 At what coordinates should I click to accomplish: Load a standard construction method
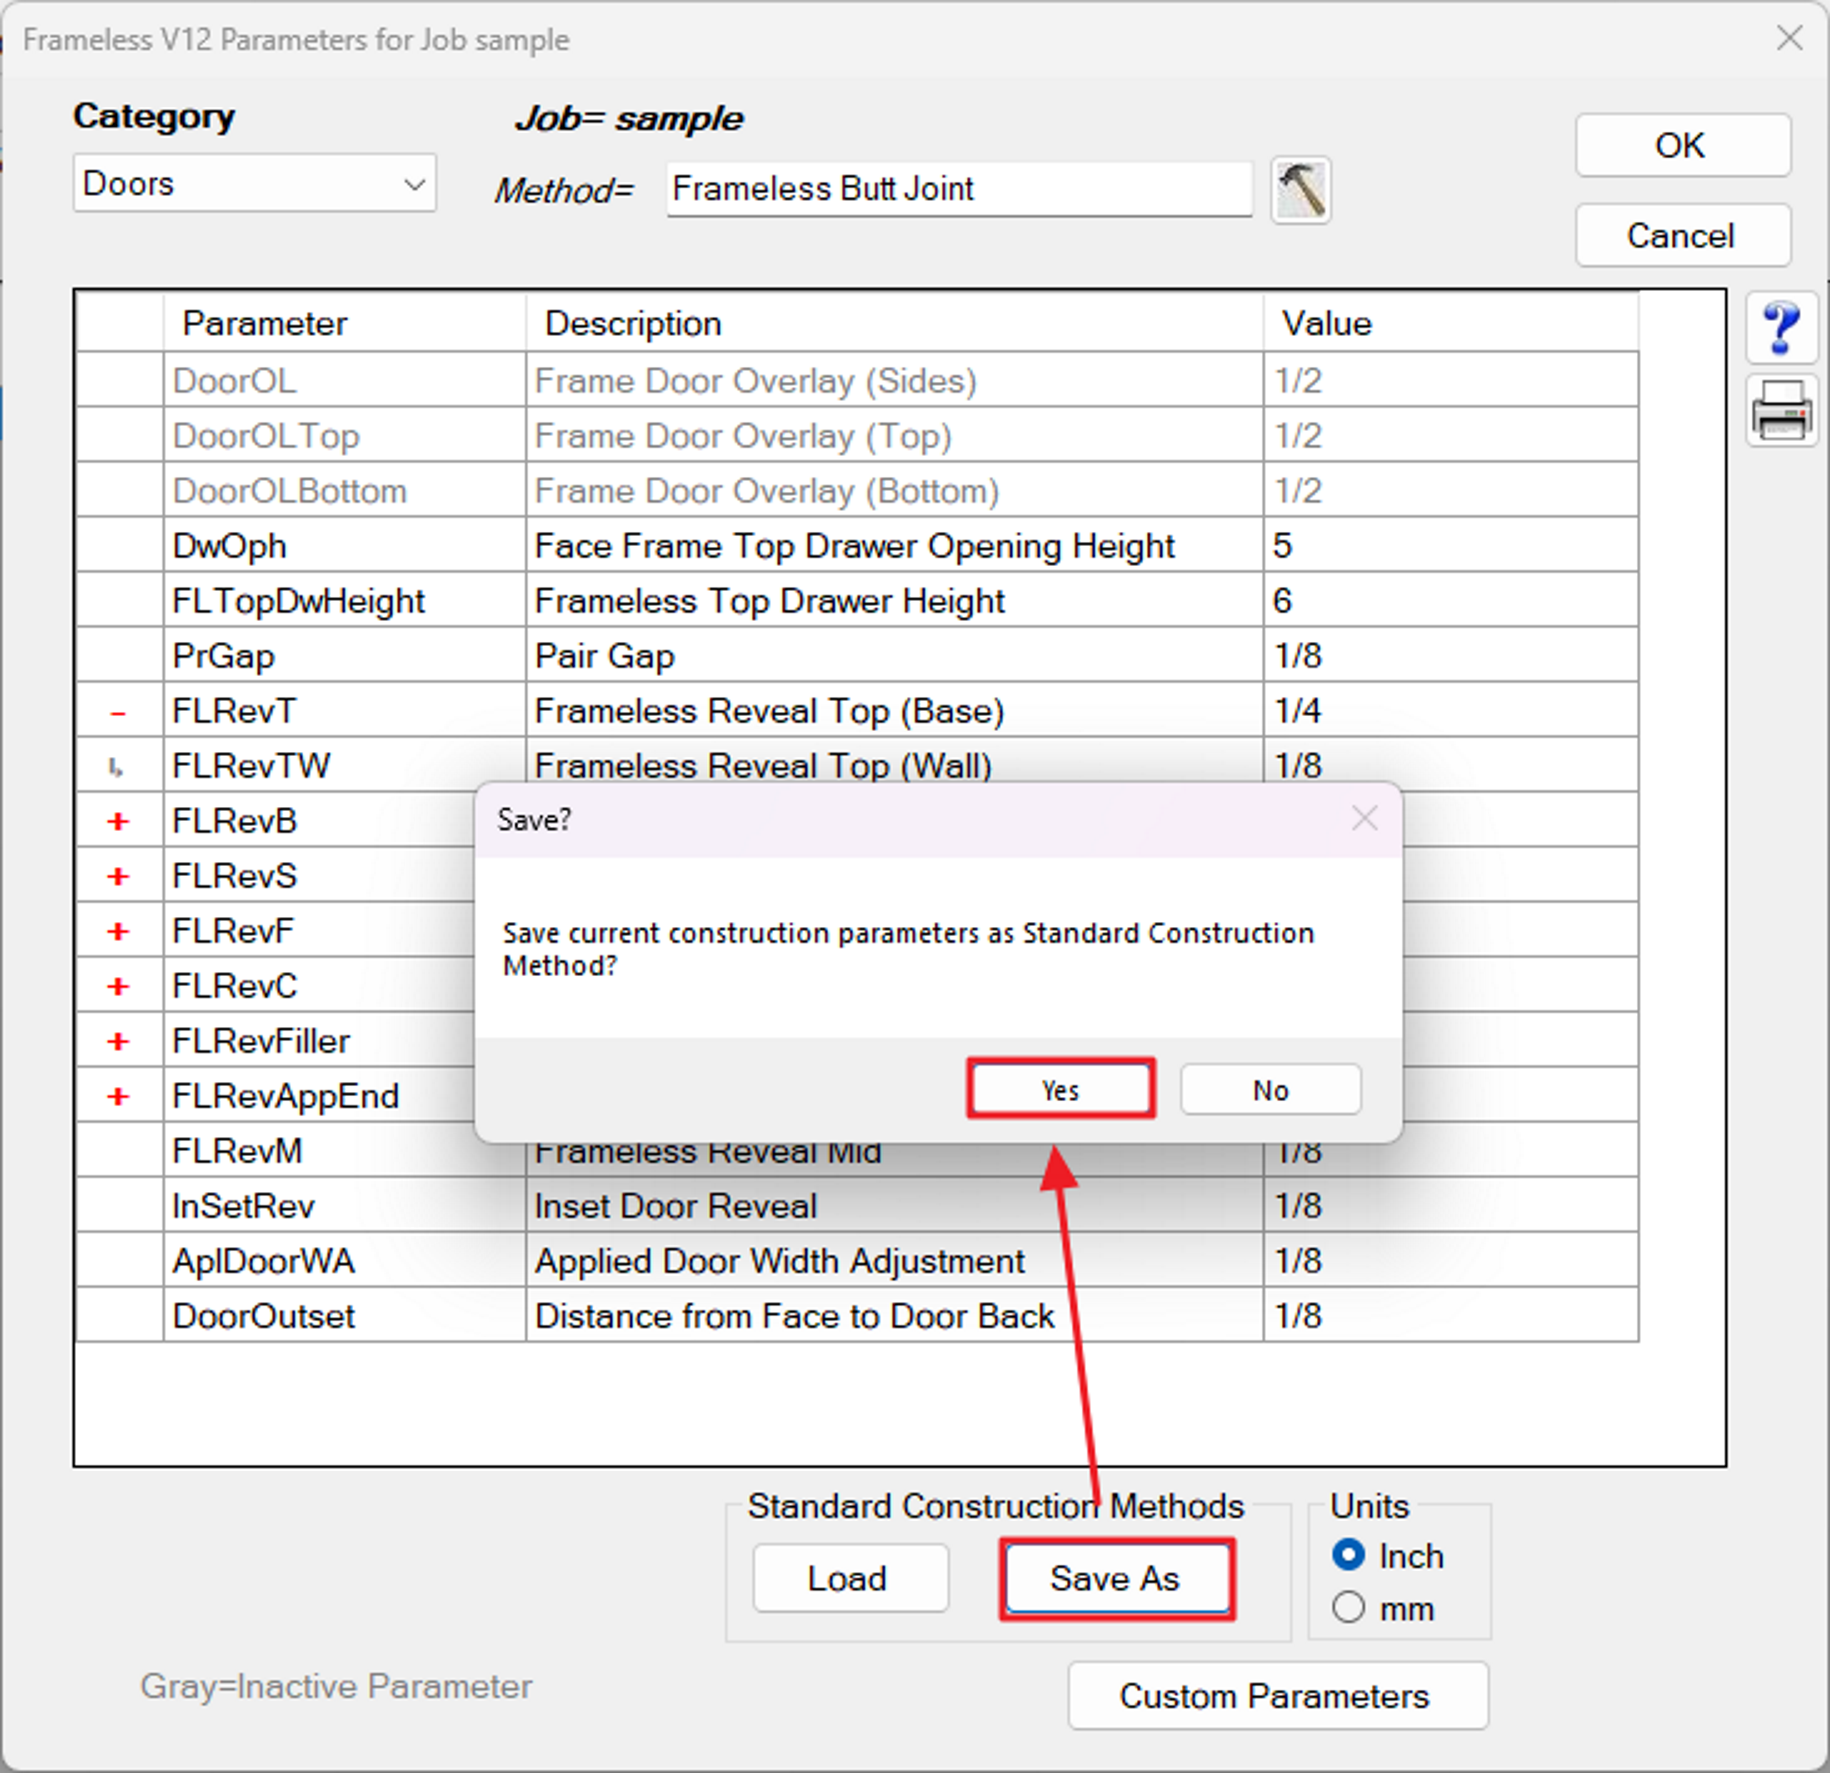point(849,1578)
